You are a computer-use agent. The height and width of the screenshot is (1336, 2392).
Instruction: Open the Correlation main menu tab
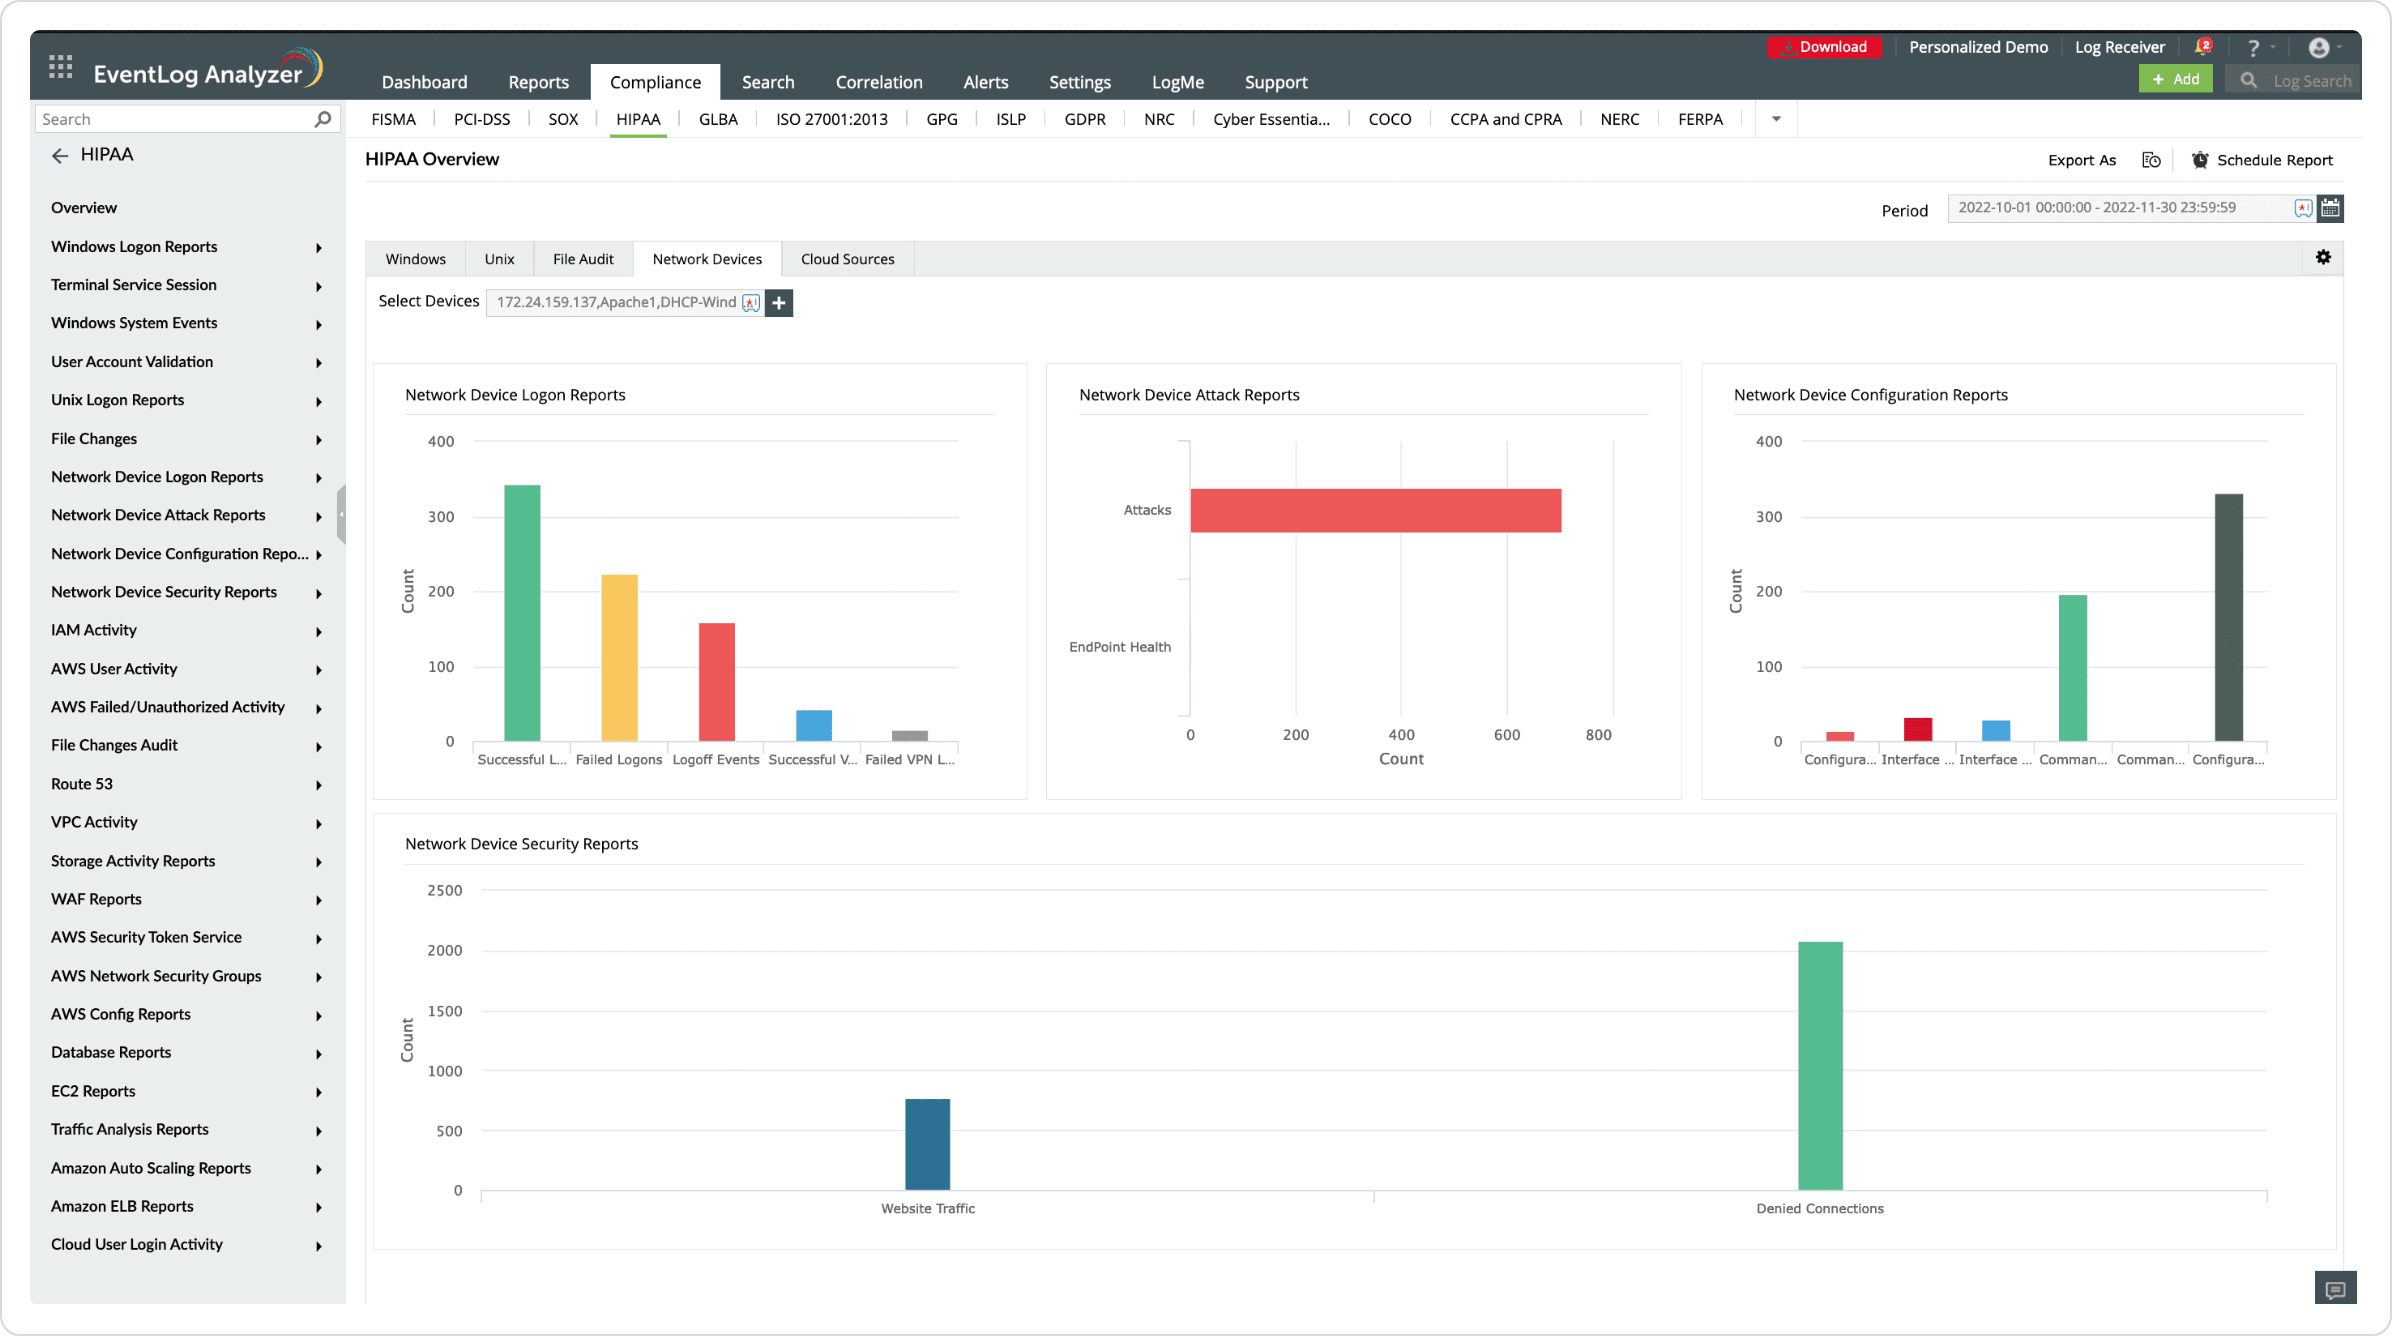(x=878, y=82)
